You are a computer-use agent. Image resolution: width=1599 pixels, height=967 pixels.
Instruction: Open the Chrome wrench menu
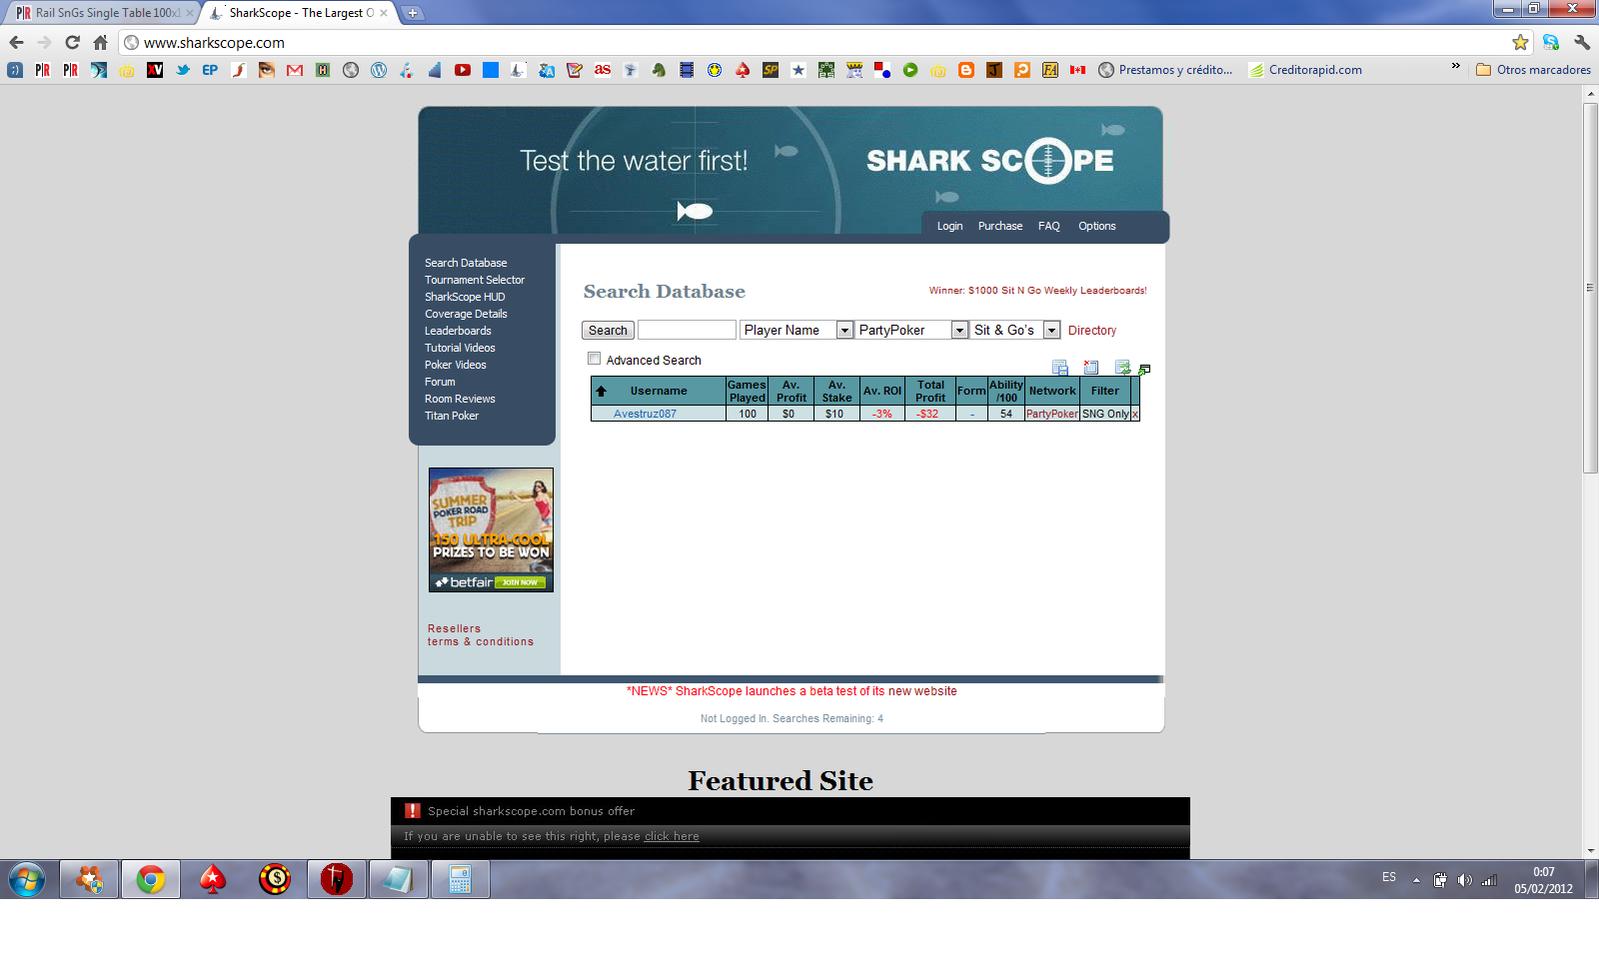1582,42
